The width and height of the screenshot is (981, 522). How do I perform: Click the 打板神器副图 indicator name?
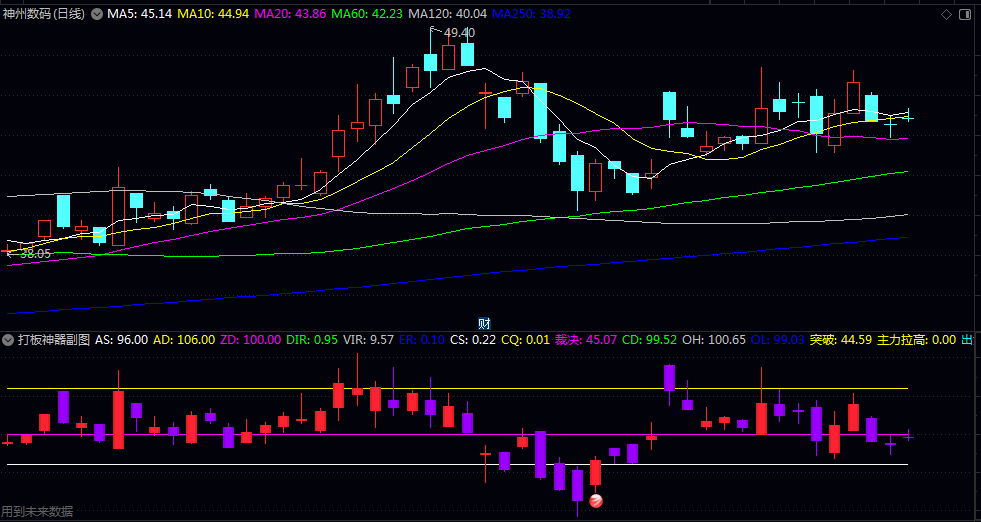tap(53, 340)
